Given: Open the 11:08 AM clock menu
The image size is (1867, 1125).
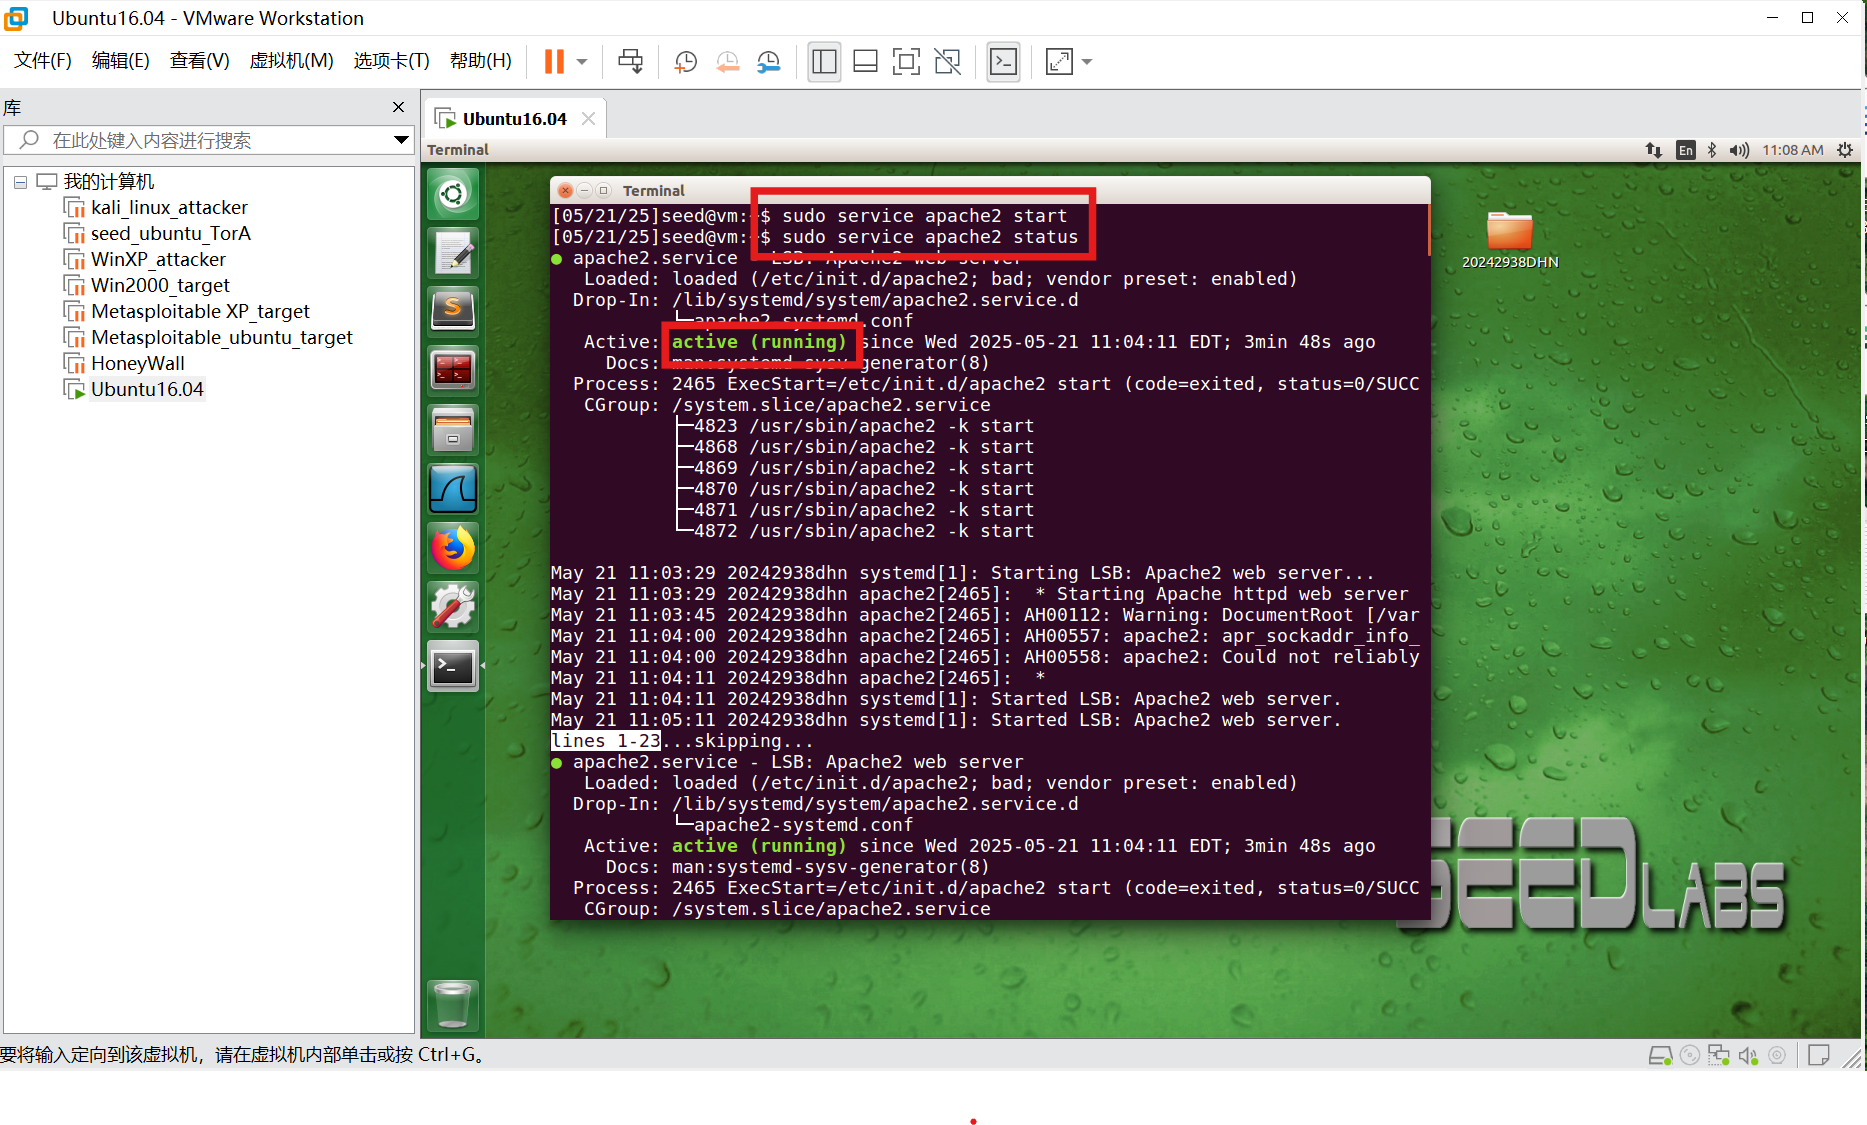Looking at the screenshot, I should 1793,150.
